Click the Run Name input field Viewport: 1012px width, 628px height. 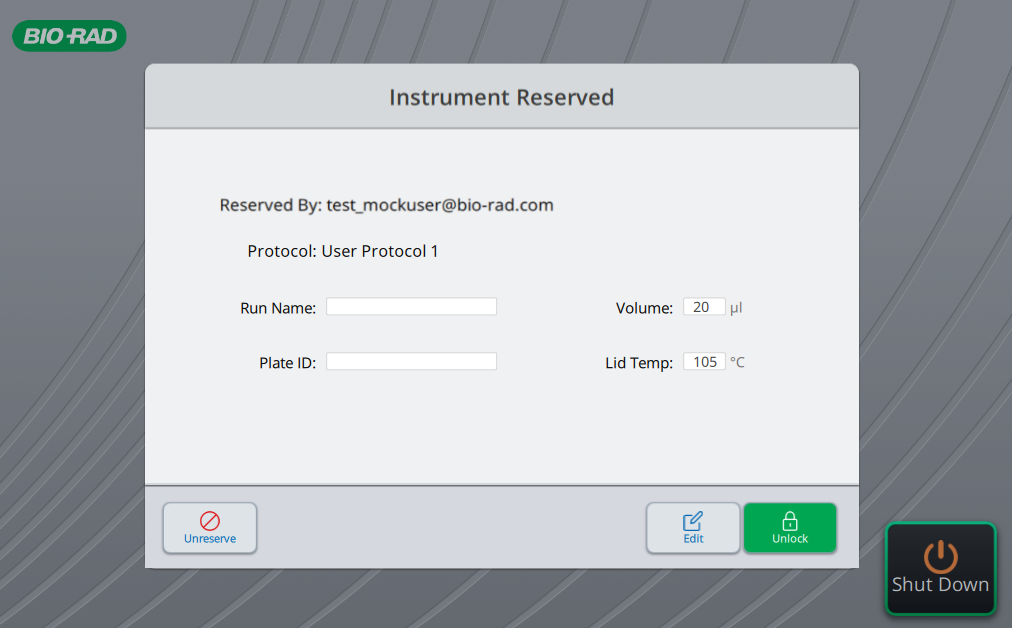click(x=410, y=306)
